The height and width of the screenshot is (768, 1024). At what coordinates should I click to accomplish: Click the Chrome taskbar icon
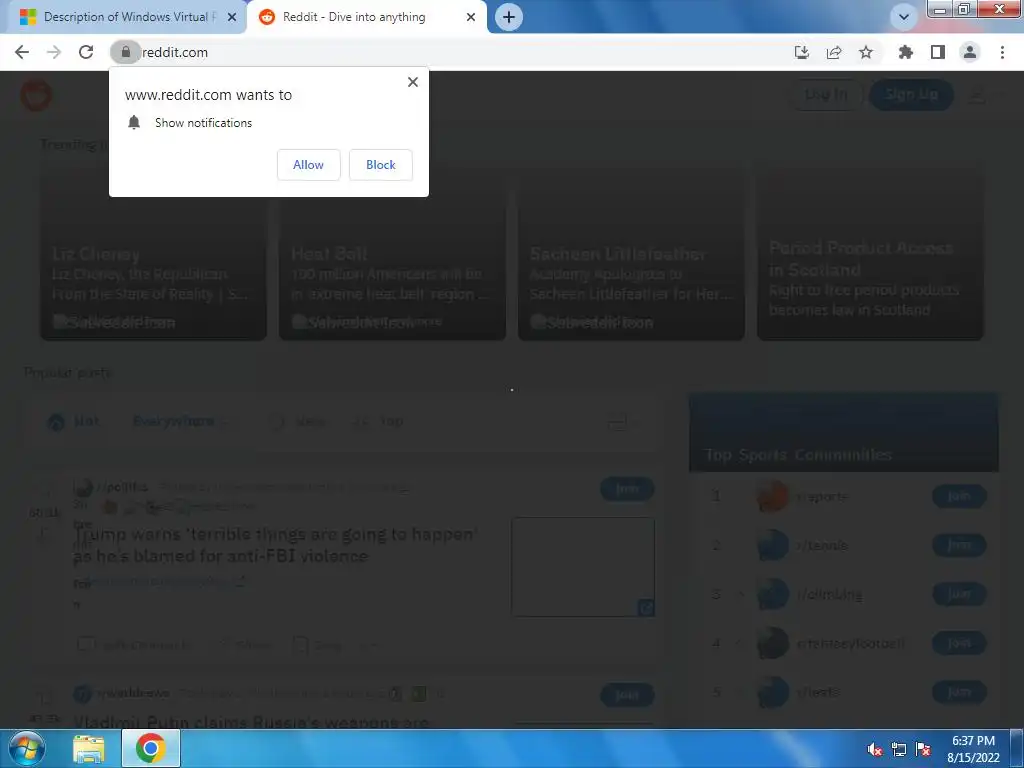pyautogui.click(x=151, y=749)
